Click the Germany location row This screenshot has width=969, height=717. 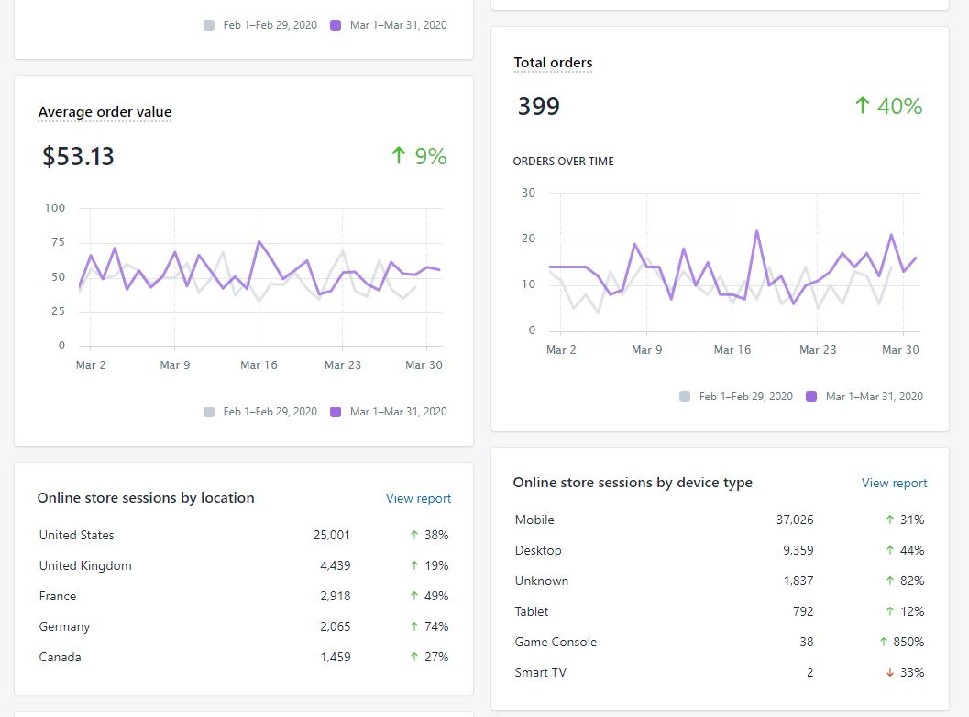(x=243, y=626)
